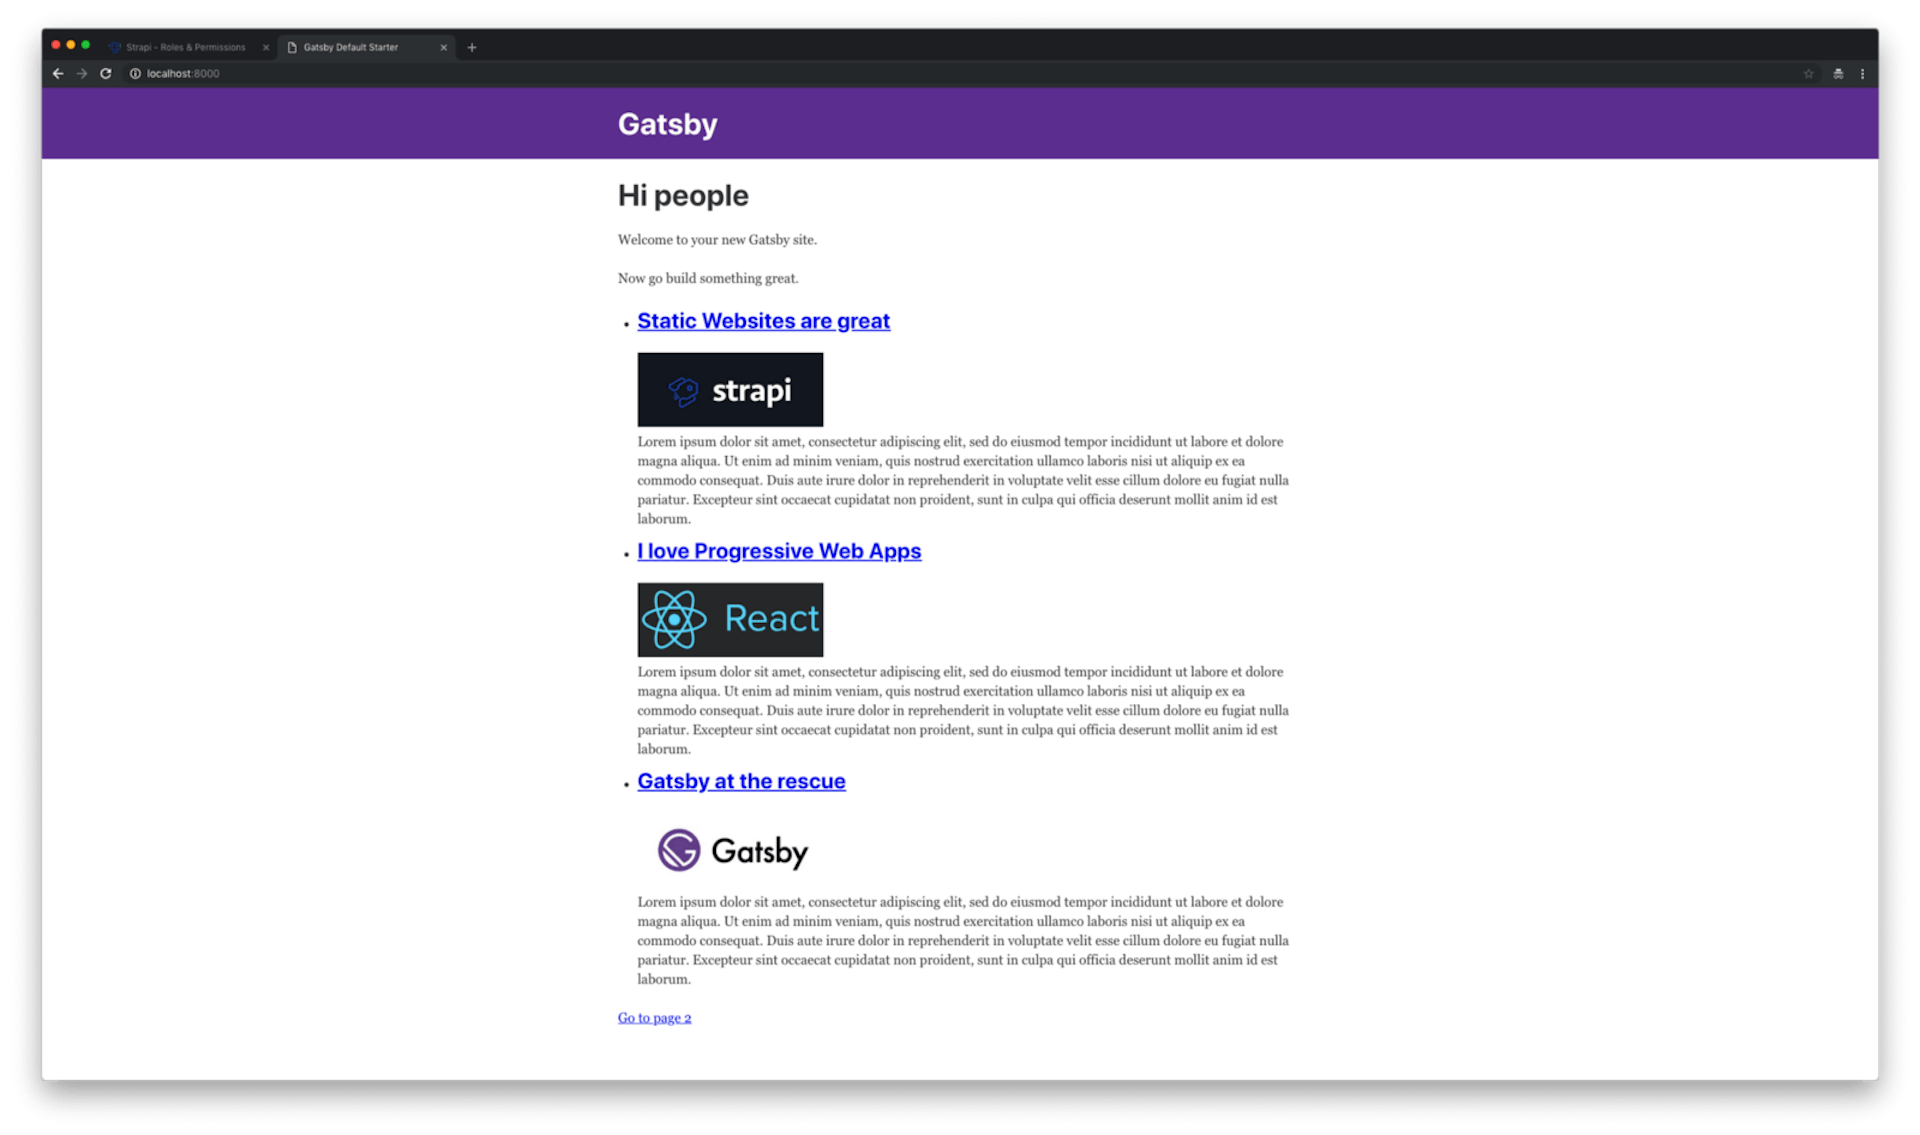Click the site information icon in address bar
1920x1135 pixels.
tap(135, 73)
